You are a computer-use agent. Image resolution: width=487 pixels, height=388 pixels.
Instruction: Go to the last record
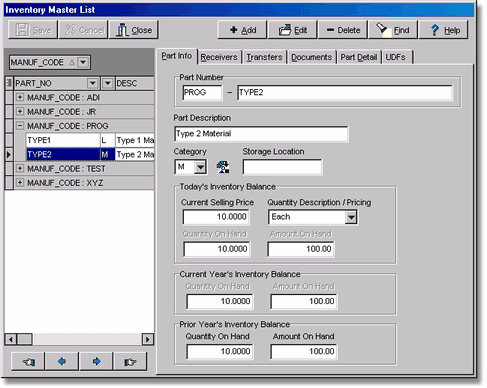pyautogui.click(x=130, y=361)
